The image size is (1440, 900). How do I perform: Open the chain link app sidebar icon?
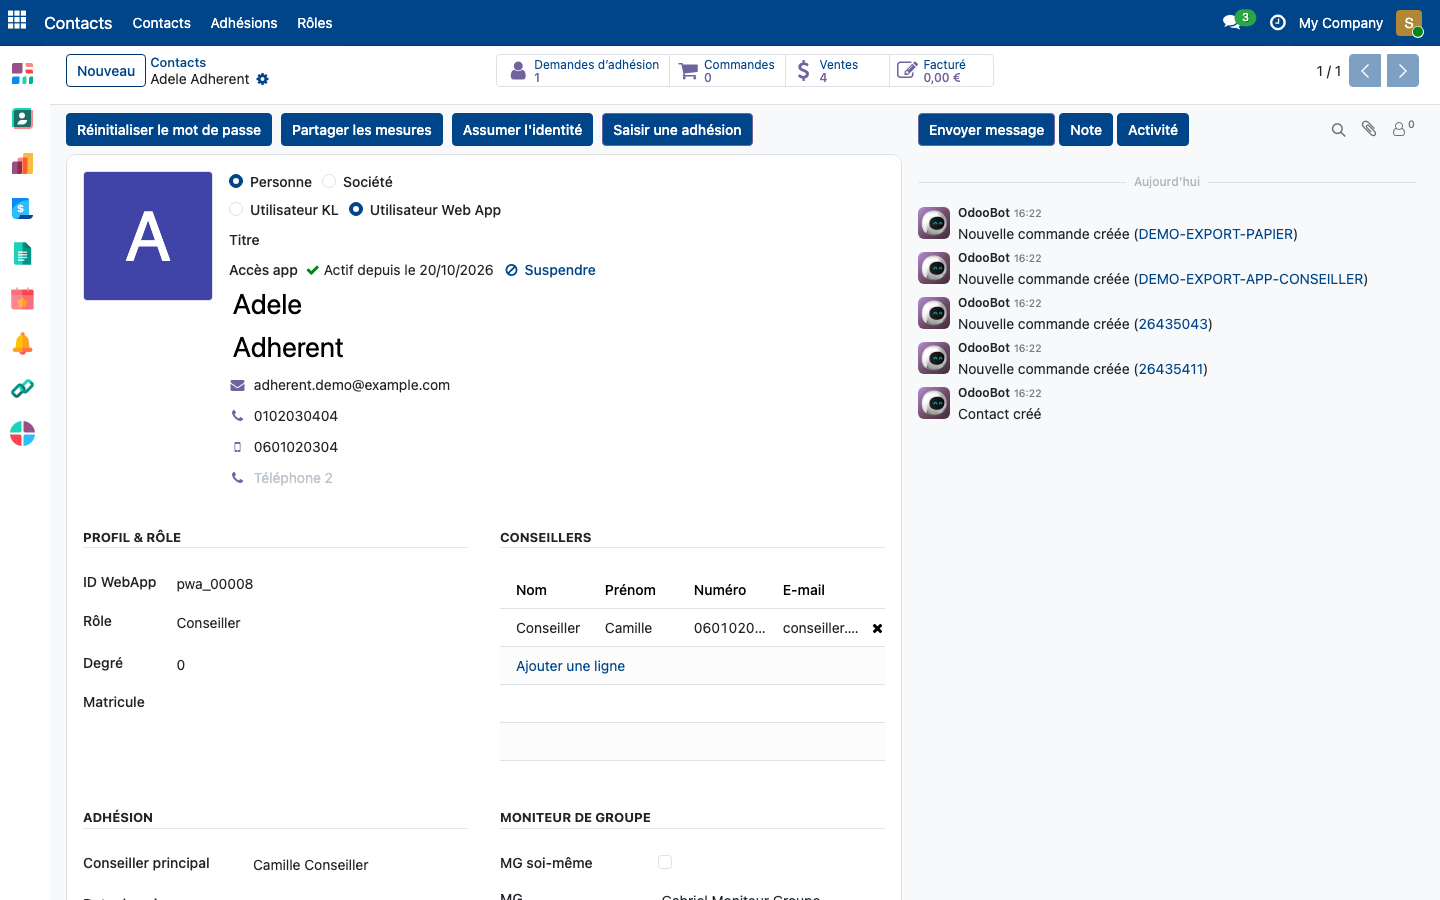(x=22, y=388)
